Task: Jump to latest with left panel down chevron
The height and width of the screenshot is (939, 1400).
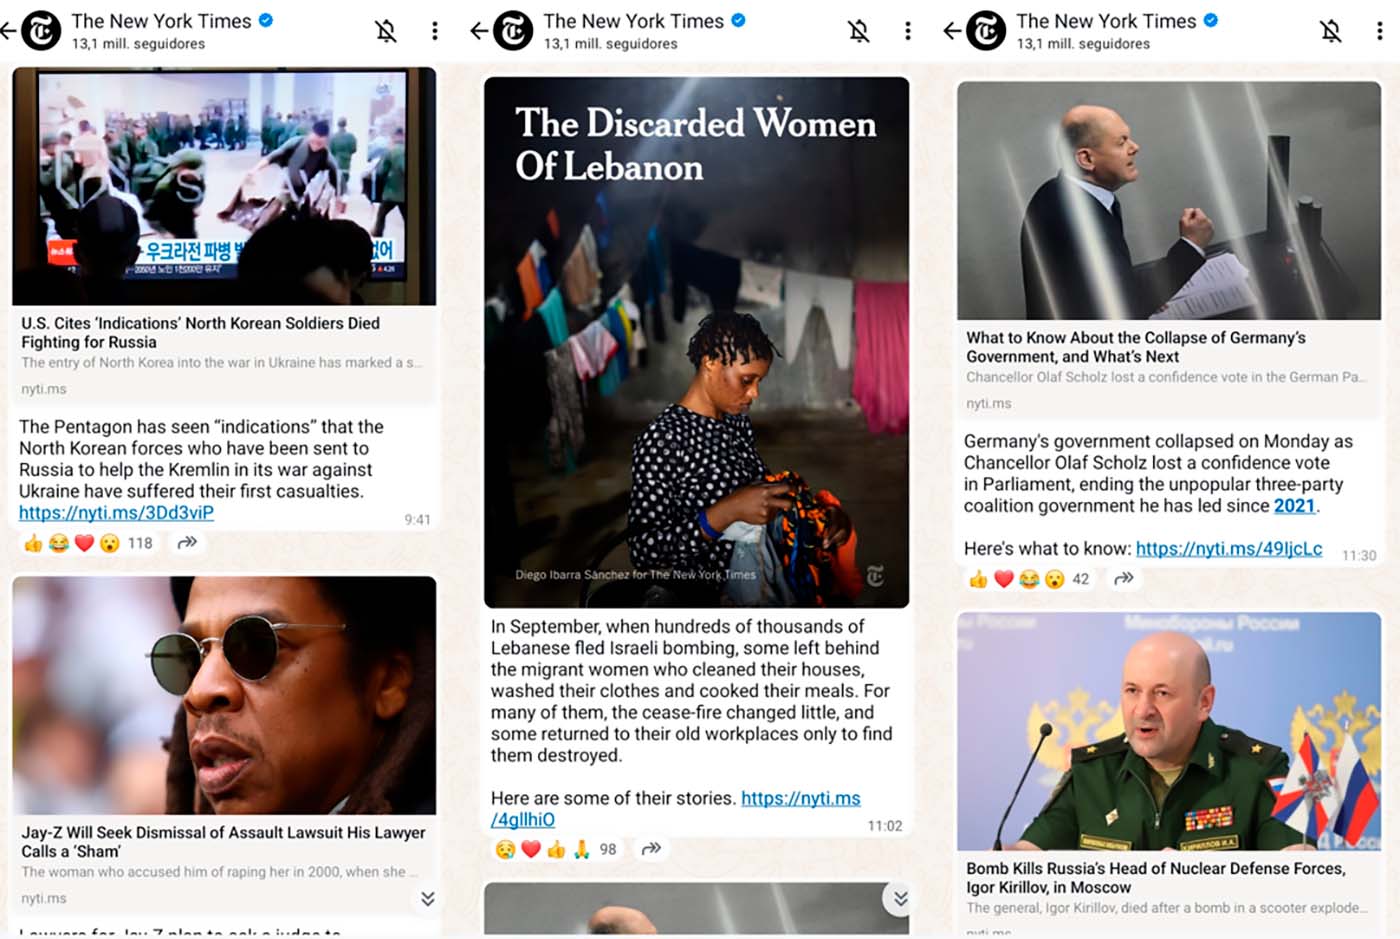Action: tap(427, 899)
